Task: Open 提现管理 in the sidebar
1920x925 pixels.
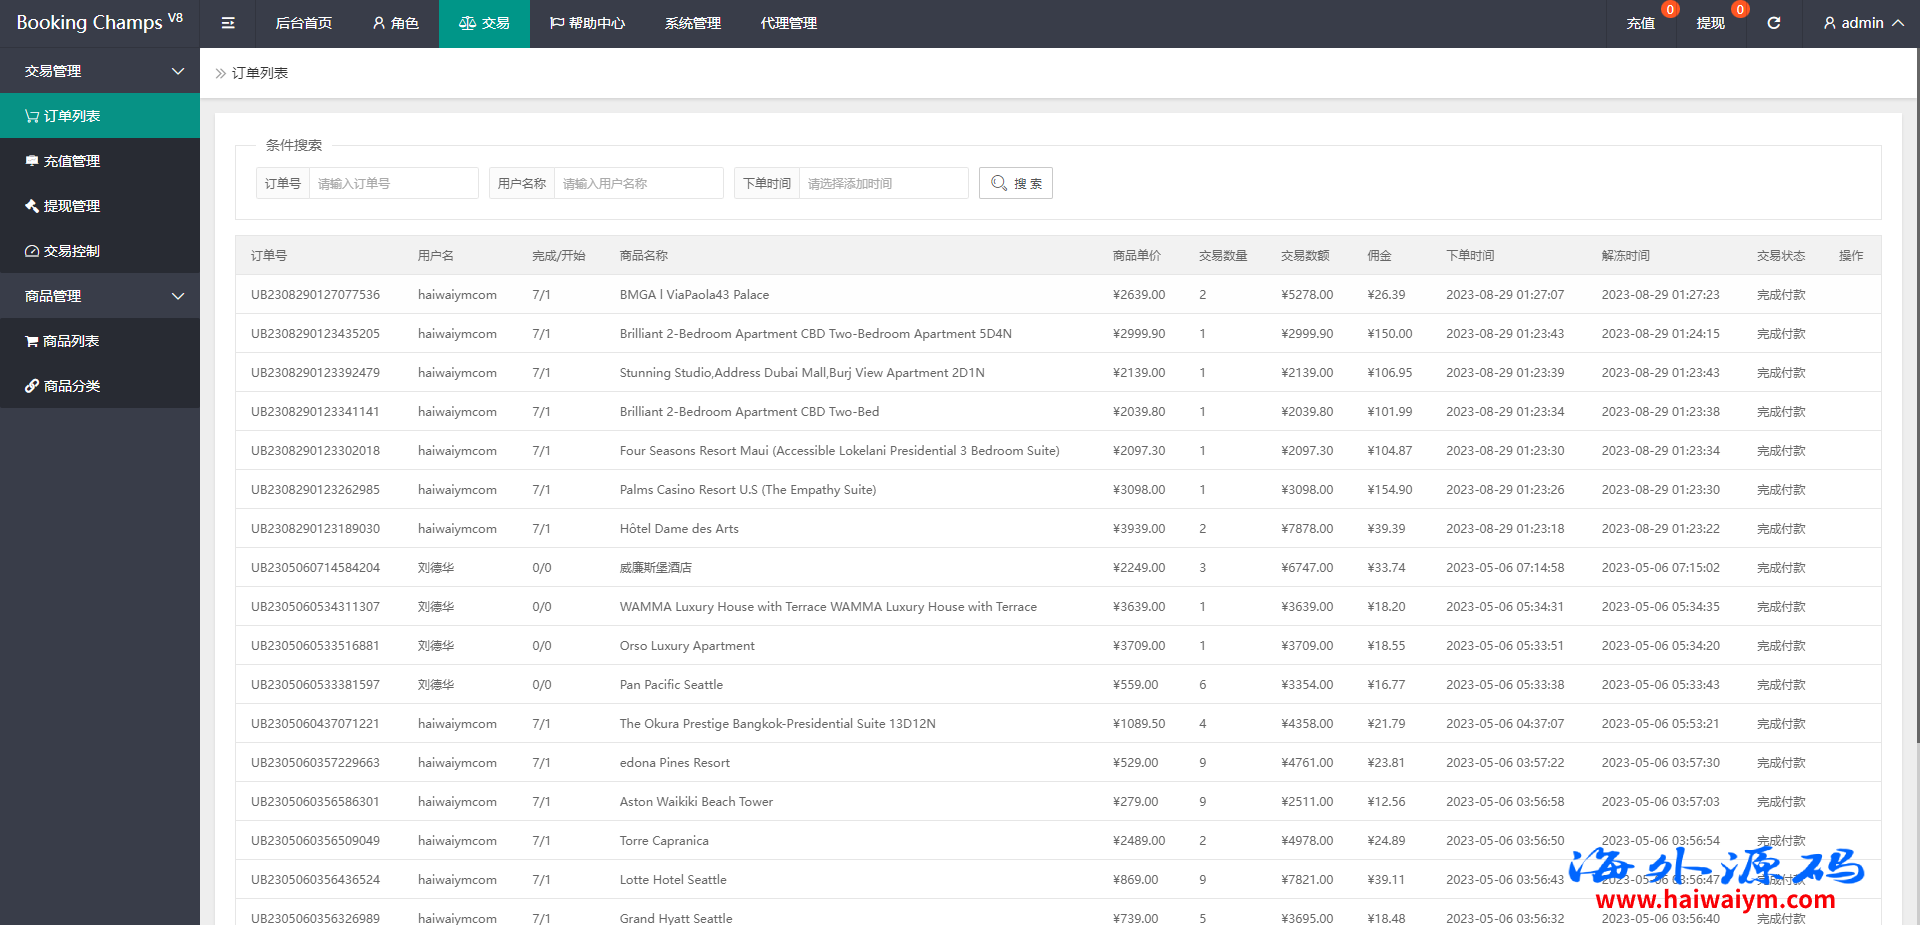Action: pyautogui.click(x=71, y=206)
